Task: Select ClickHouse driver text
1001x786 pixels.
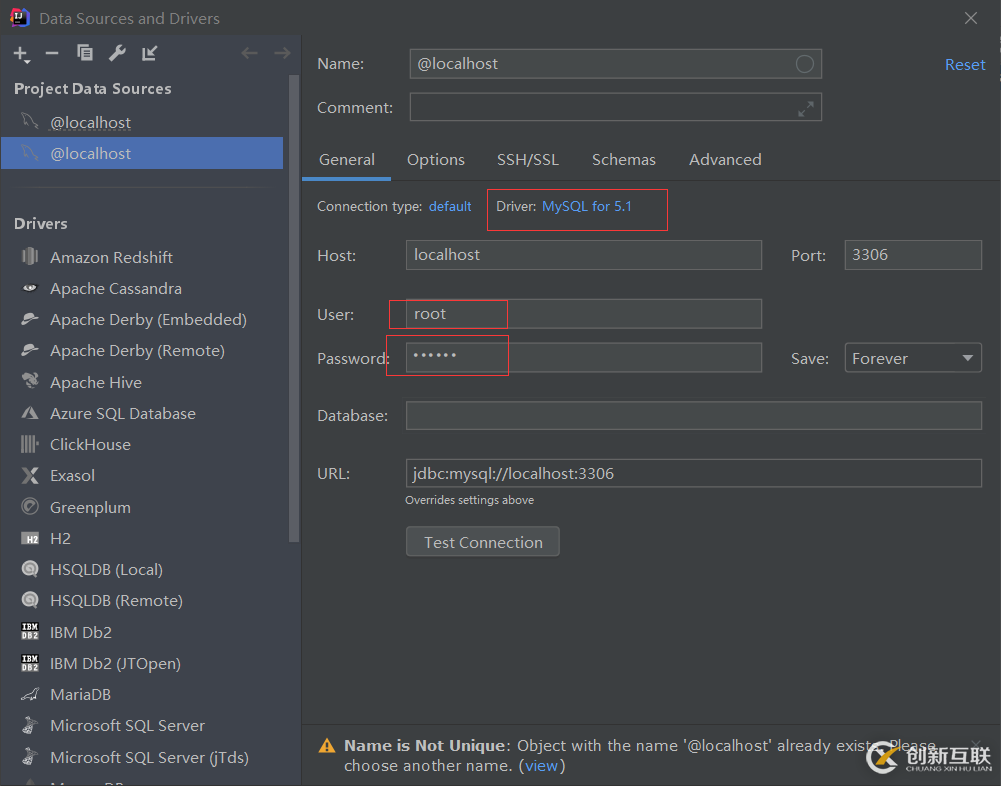Action: coord(90,444)
